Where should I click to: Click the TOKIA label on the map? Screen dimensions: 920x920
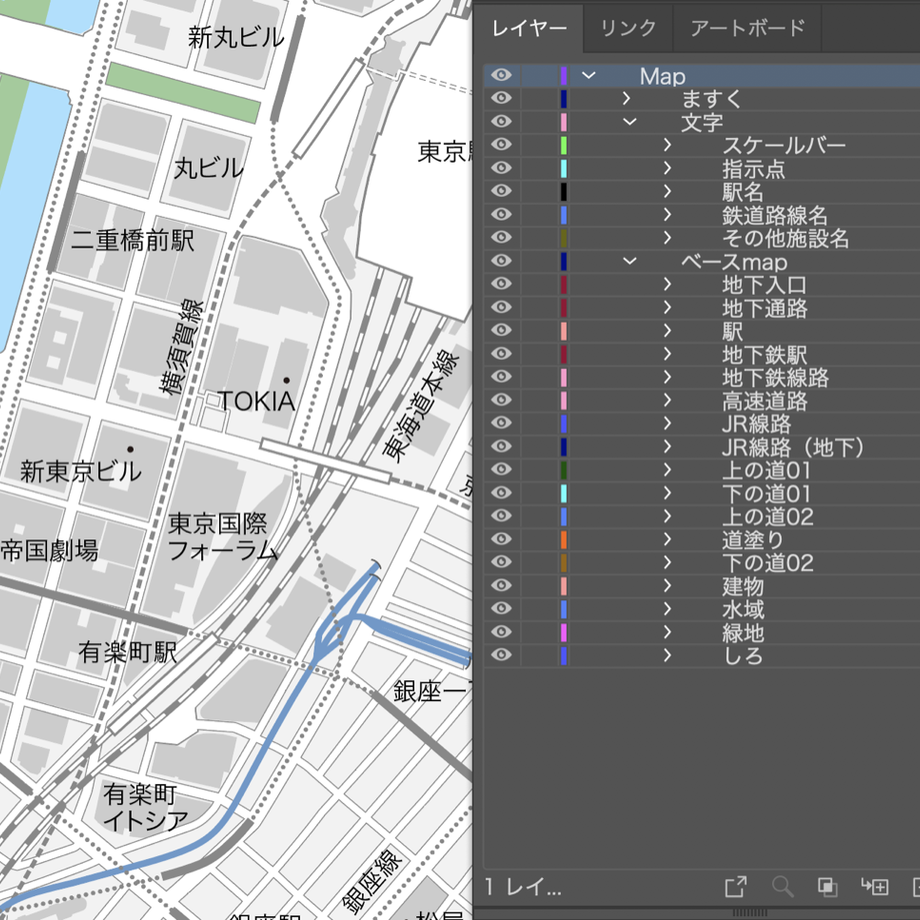256,401
